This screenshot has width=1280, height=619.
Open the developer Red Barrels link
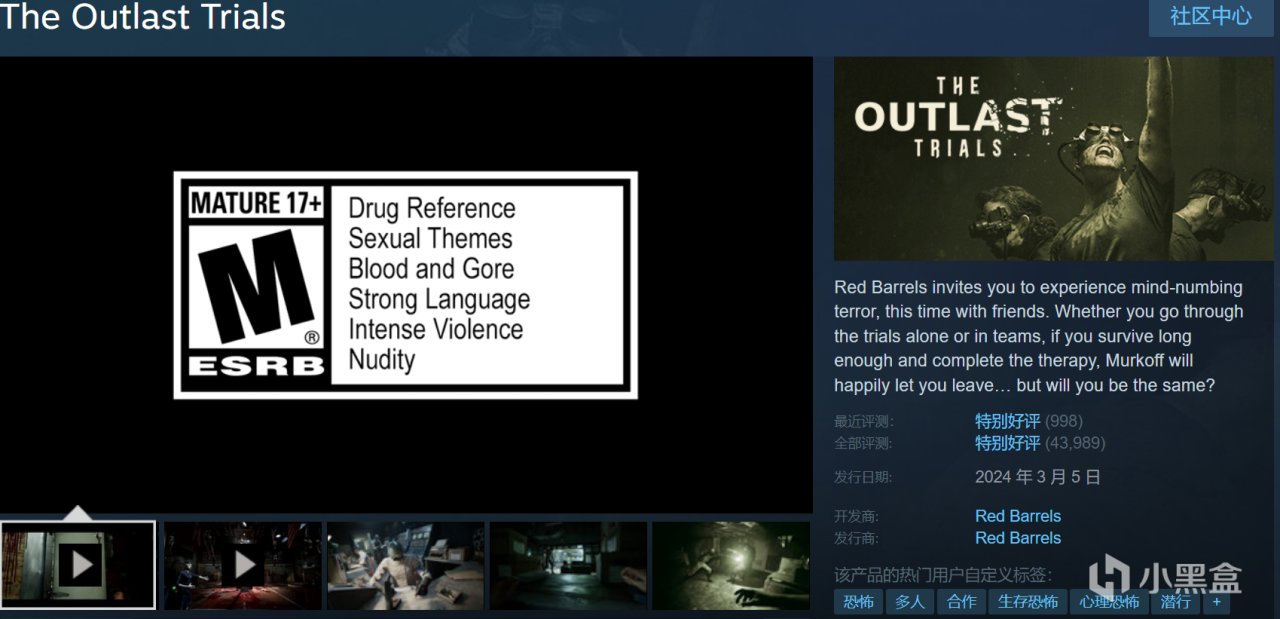click(1018, 516)
